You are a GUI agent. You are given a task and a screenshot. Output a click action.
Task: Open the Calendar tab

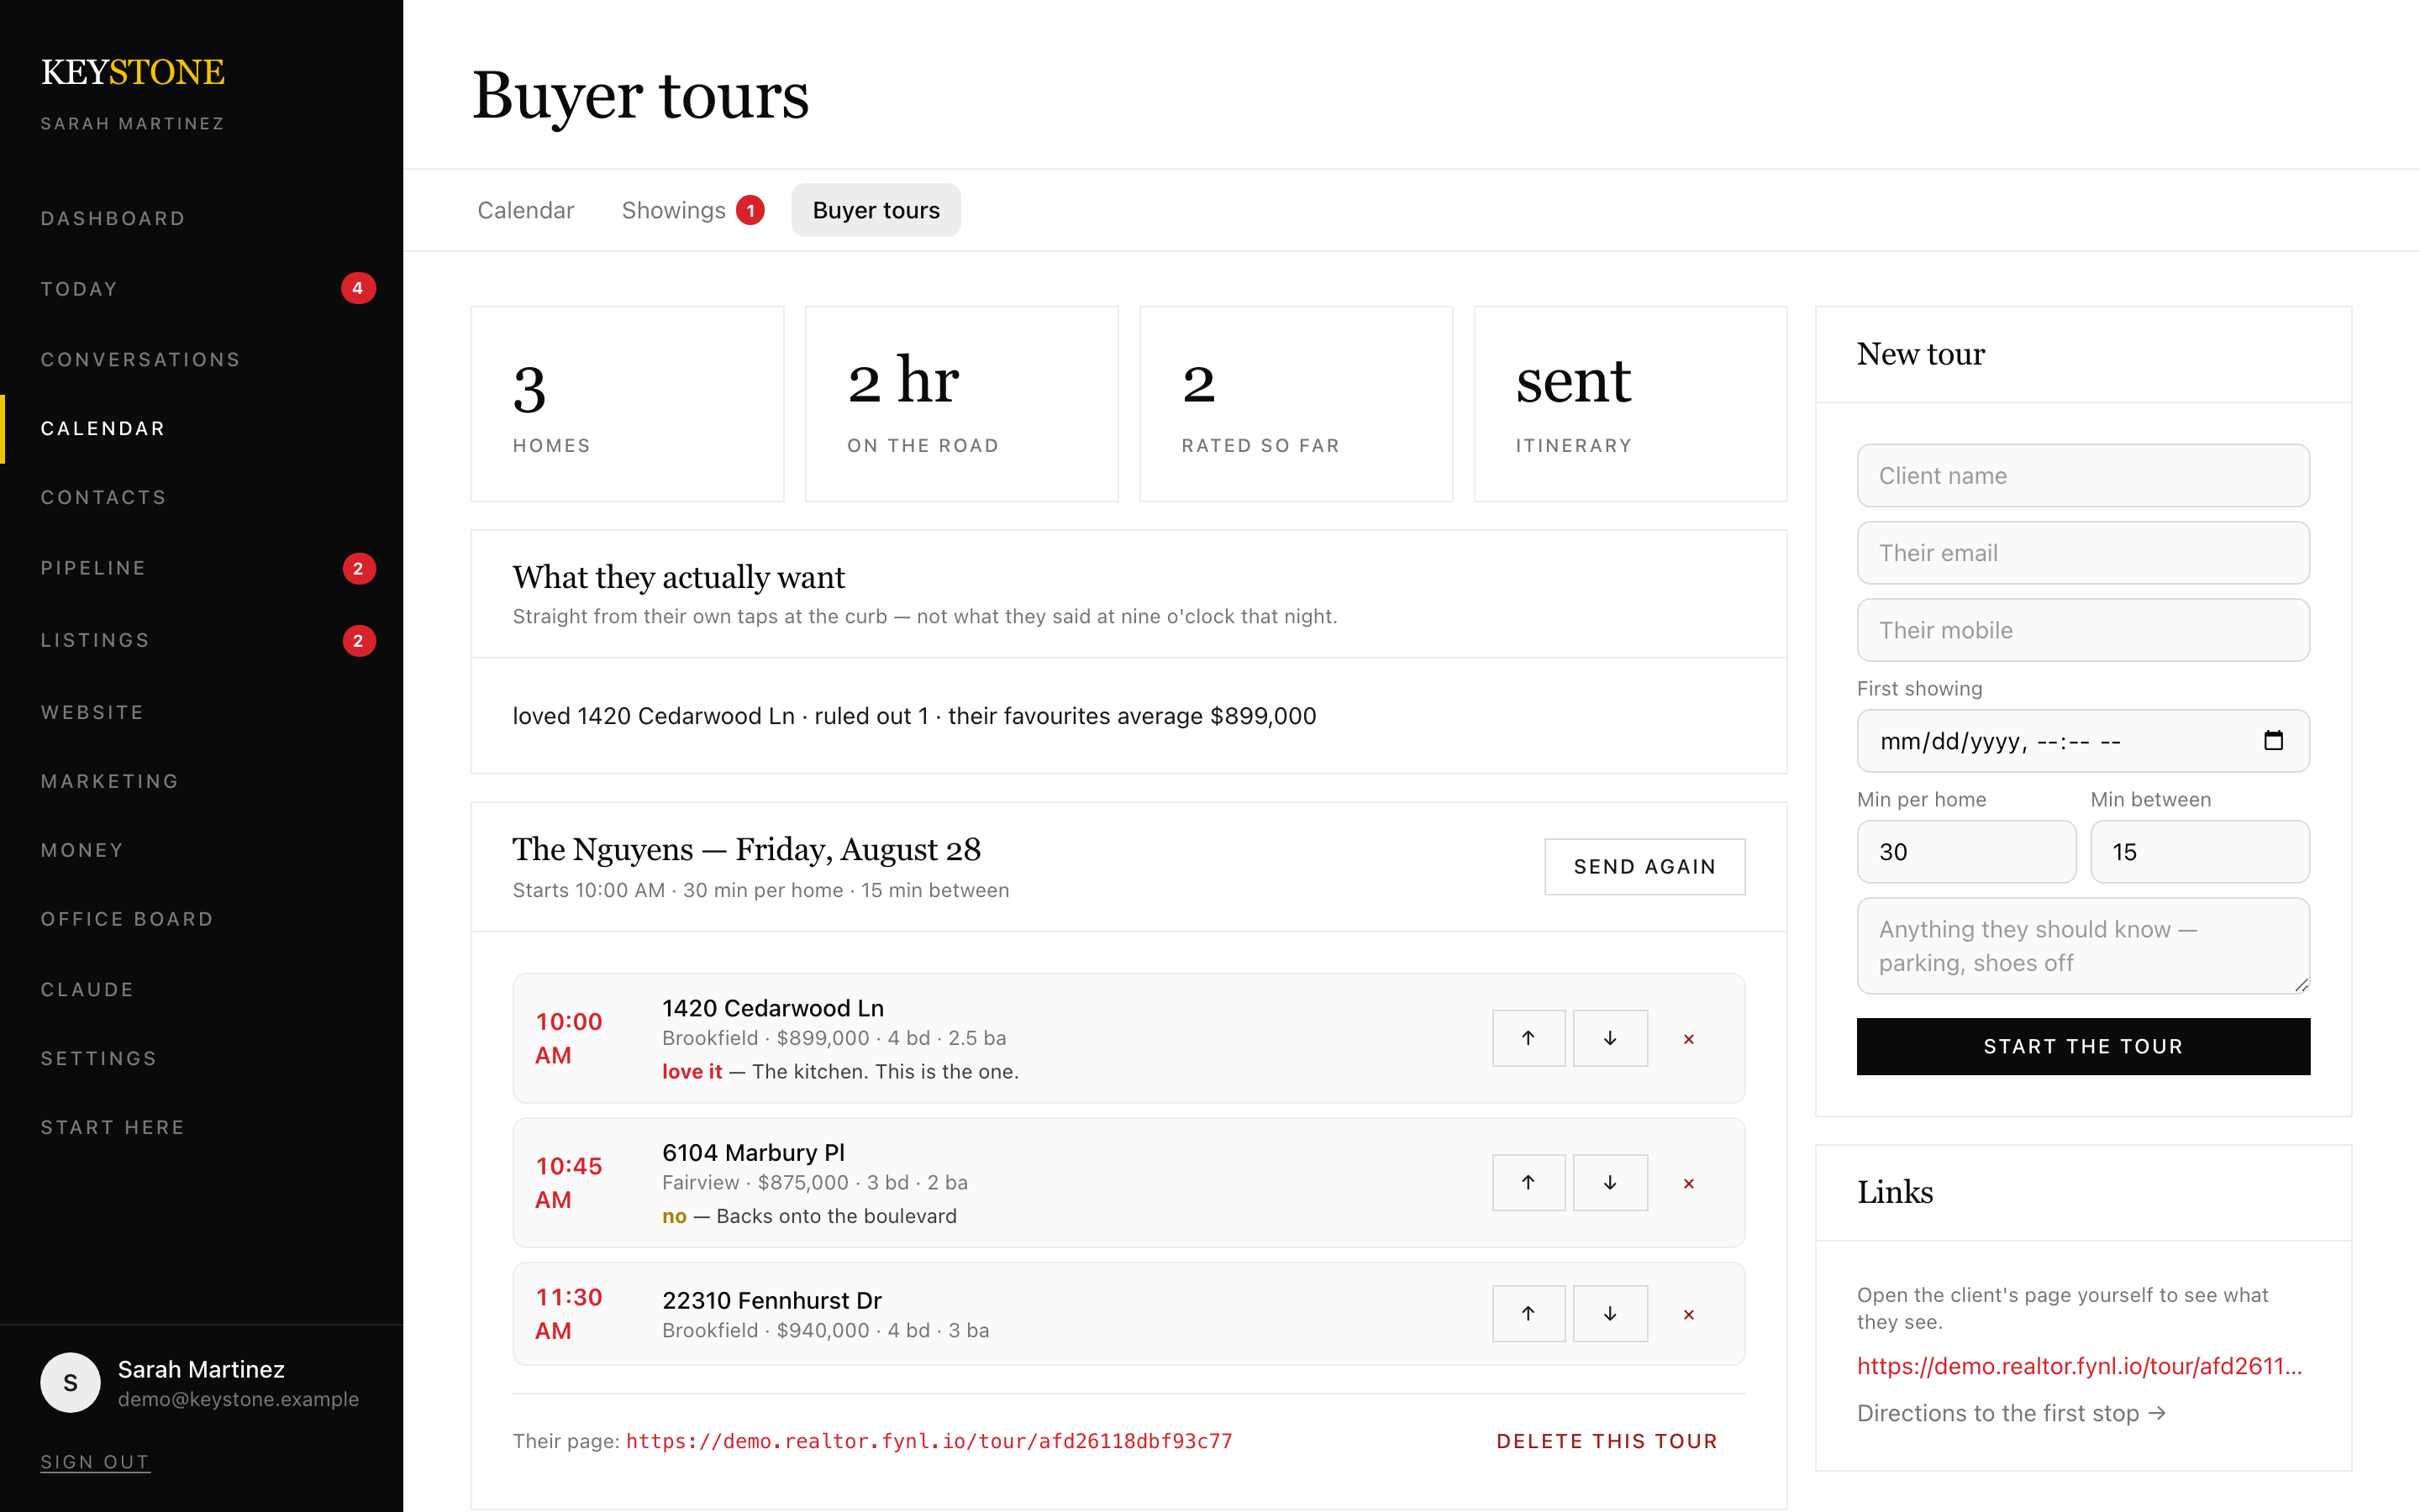tap(526, 210)
